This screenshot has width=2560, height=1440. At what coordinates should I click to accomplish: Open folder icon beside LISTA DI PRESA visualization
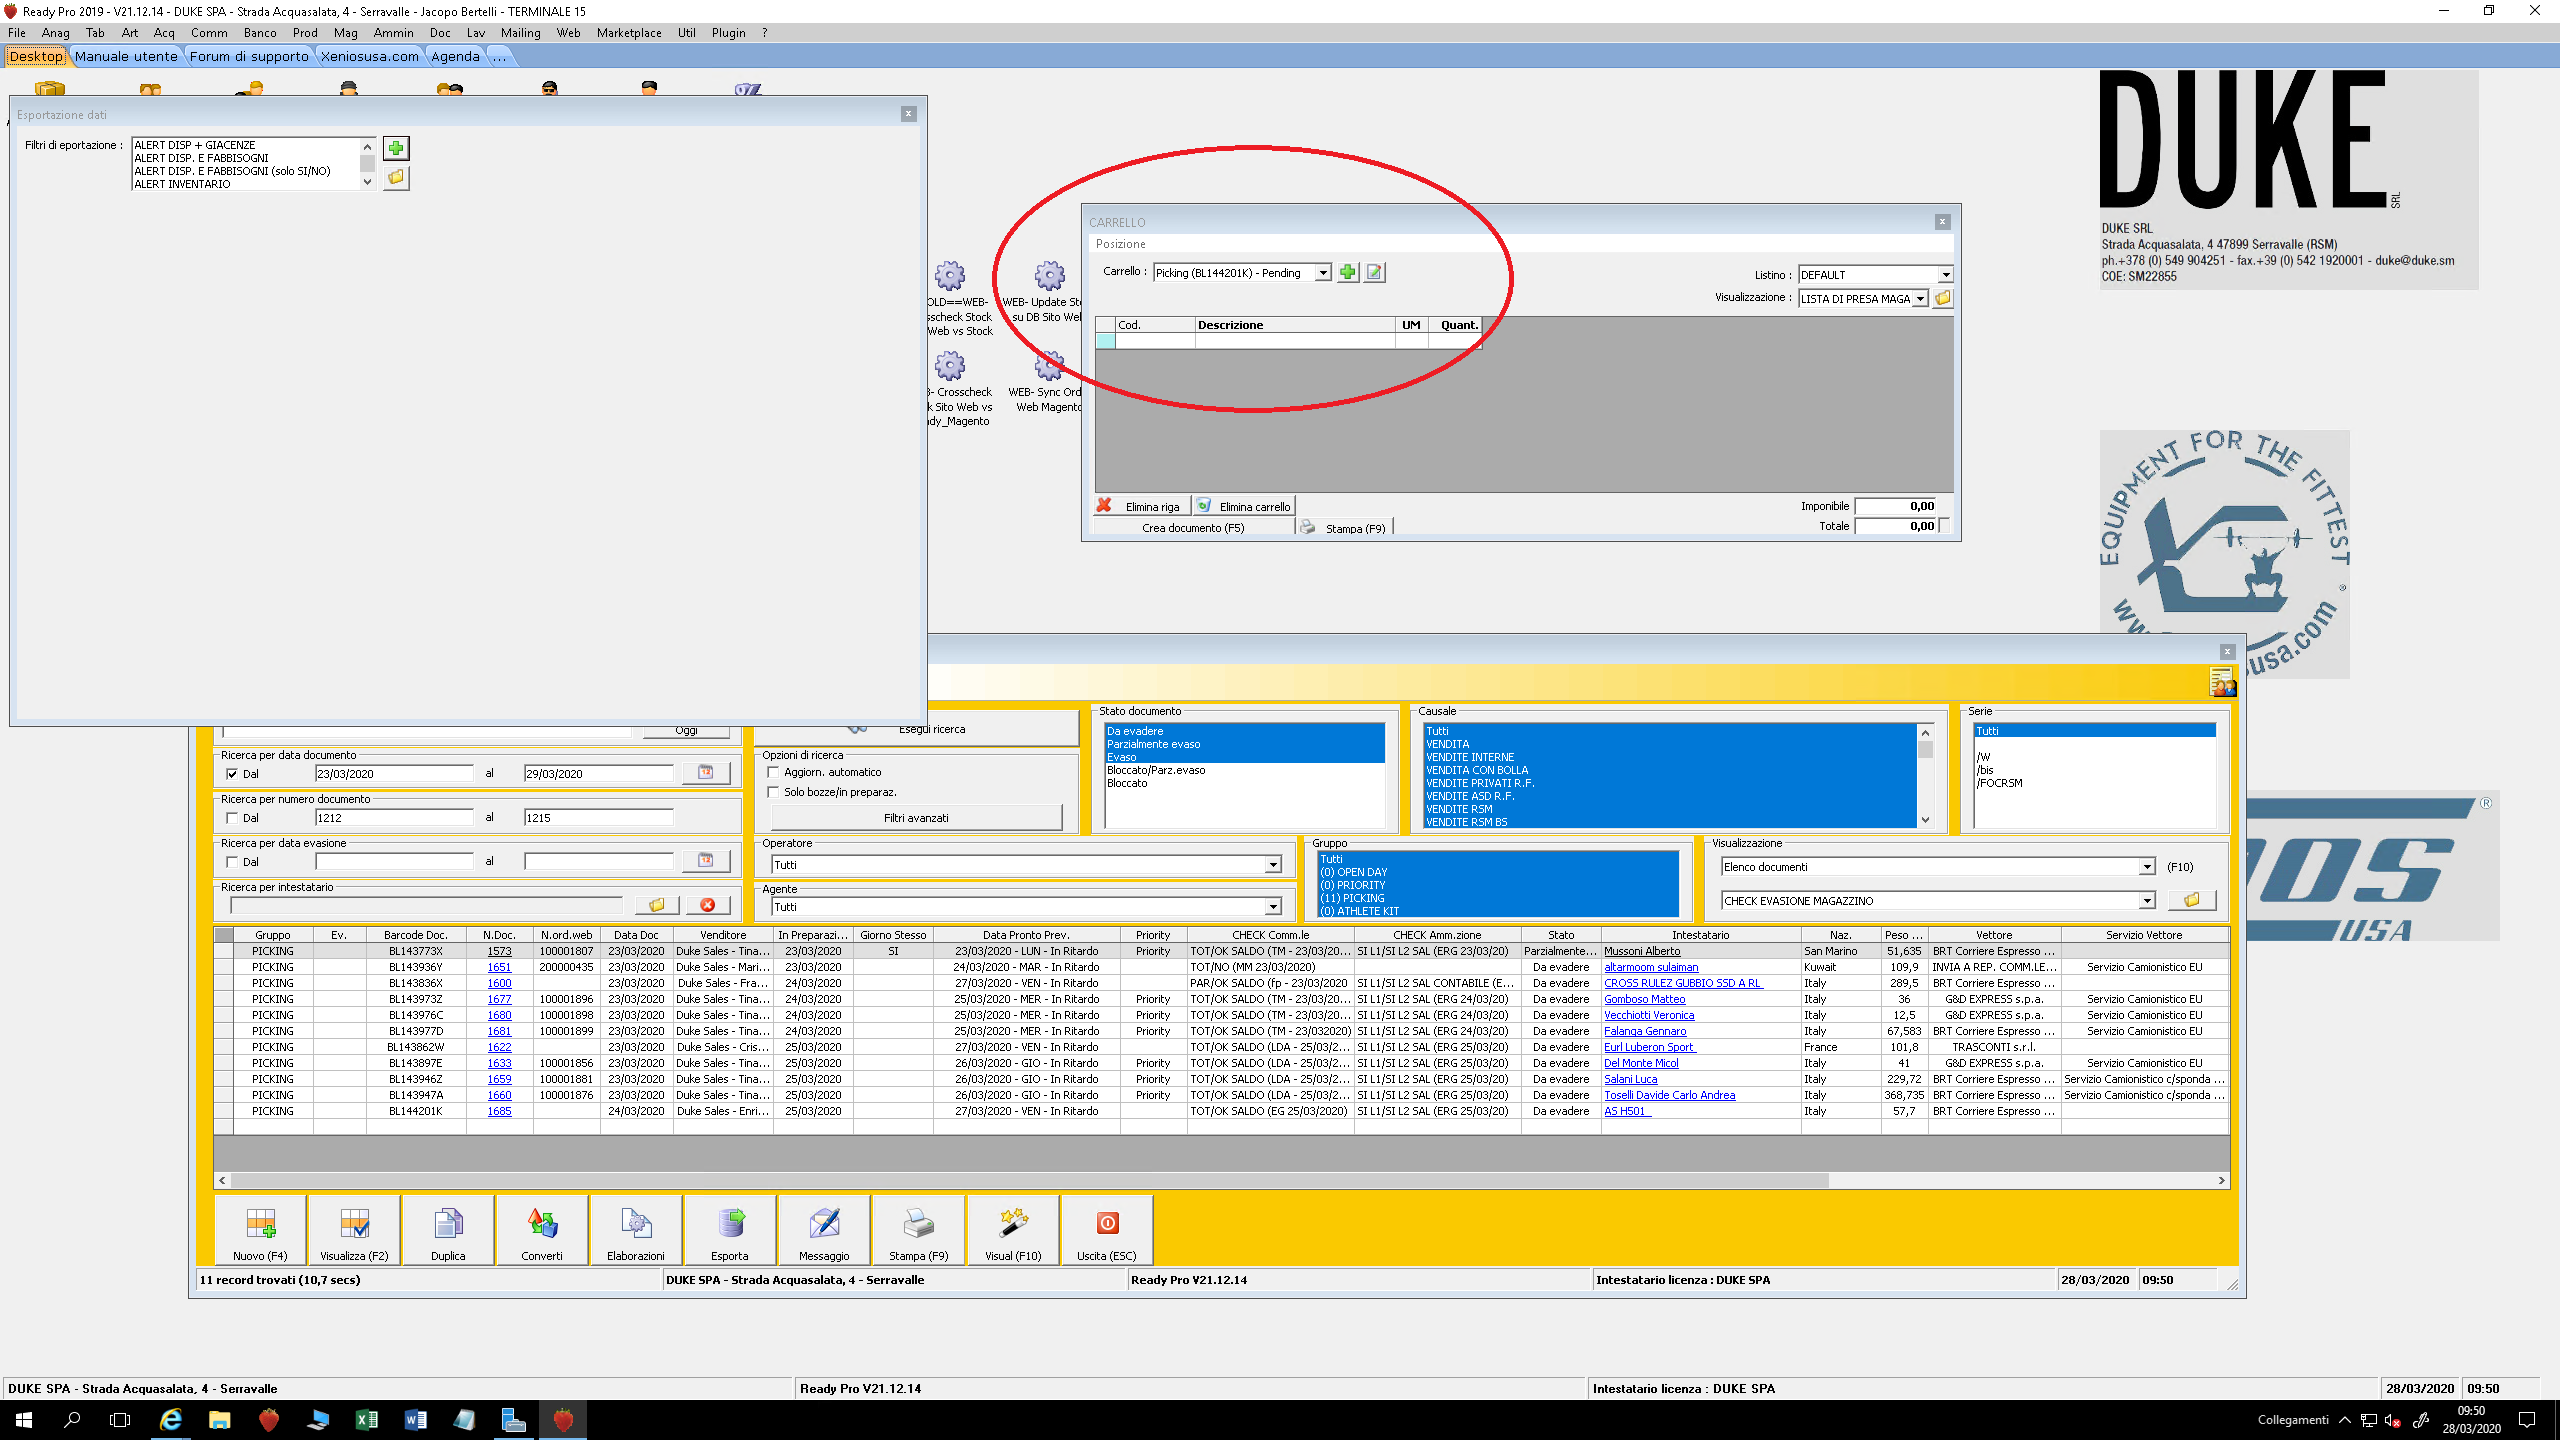point(1943,298)
